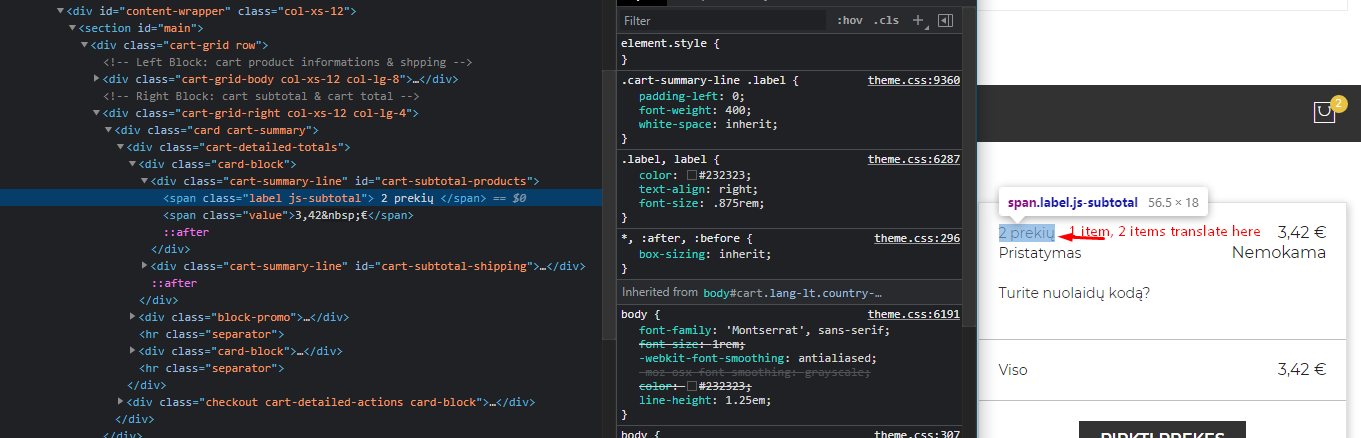The width and height of the screenshot is (1361, 438).
Task: Expand the cart-subtotal-shipping div node
Action: (145, 266)
